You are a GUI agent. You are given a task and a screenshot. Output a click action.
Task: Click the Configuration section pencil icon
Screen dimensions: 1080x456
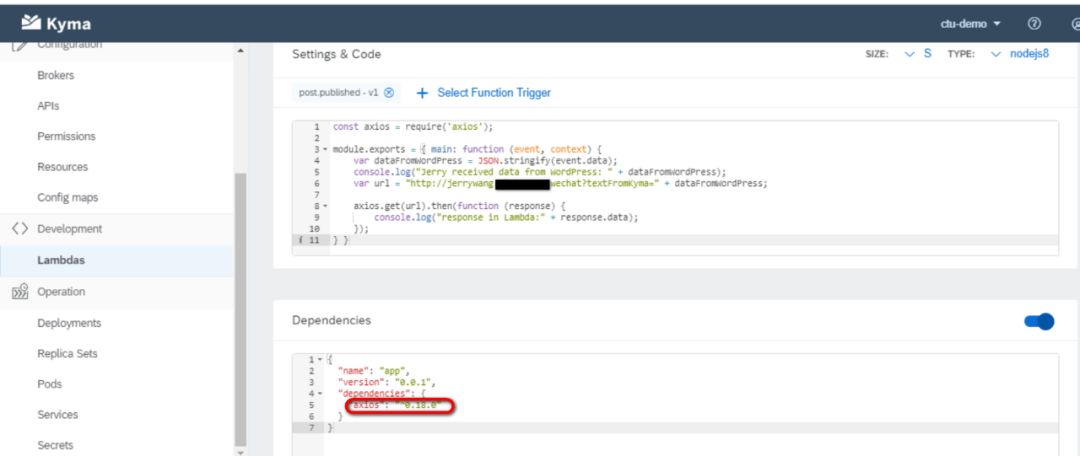pyautogui.click(x=19, y=46)
